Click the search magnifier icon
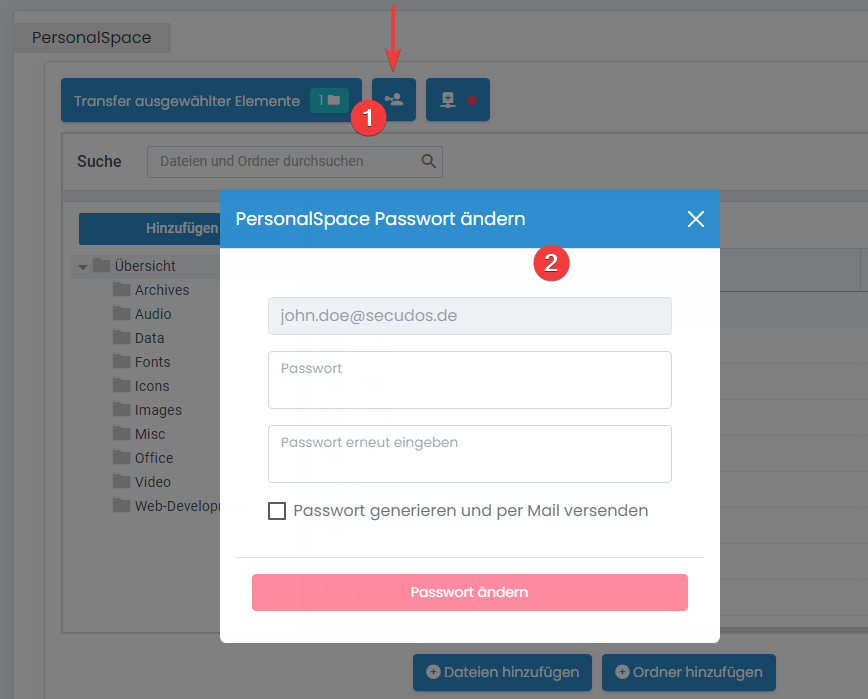This screenshot has height=699, width=868. click(429, 161)
